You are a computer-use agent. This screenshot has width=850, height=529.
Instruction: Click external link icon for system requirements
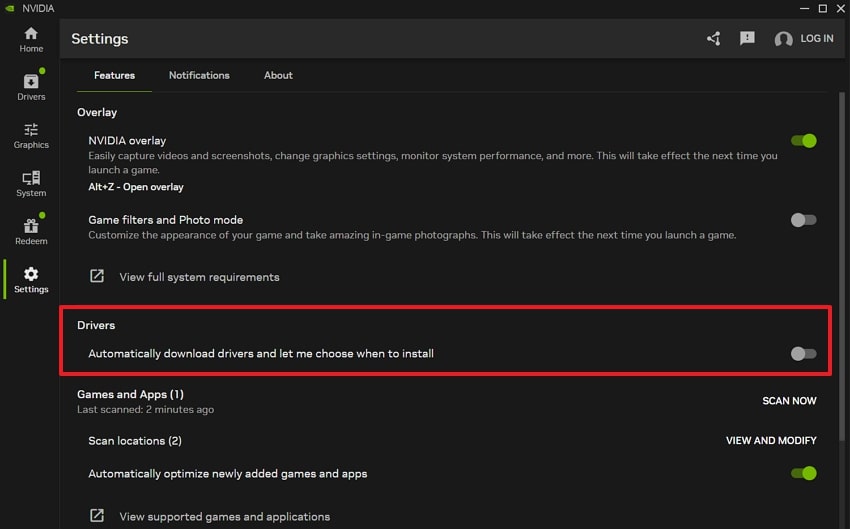click(96, 276)
